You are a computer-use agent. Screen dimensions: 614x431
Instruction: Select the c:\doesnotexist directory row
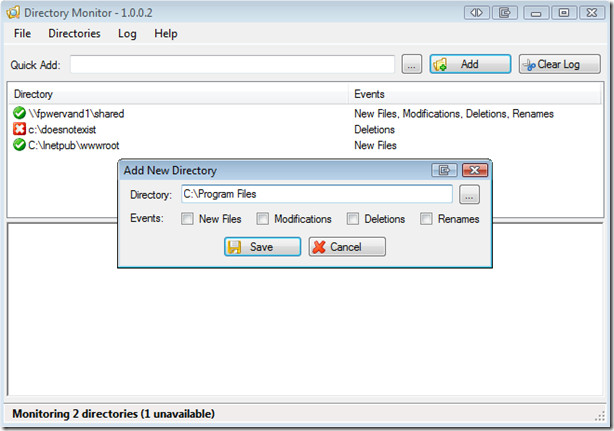point(305,130)
